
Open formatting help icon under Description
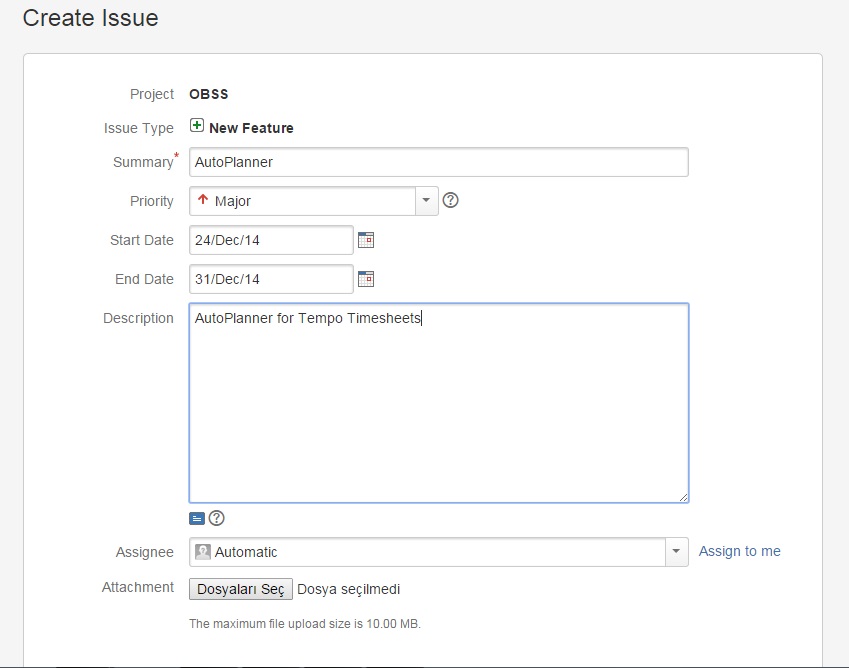pos(216,518)
